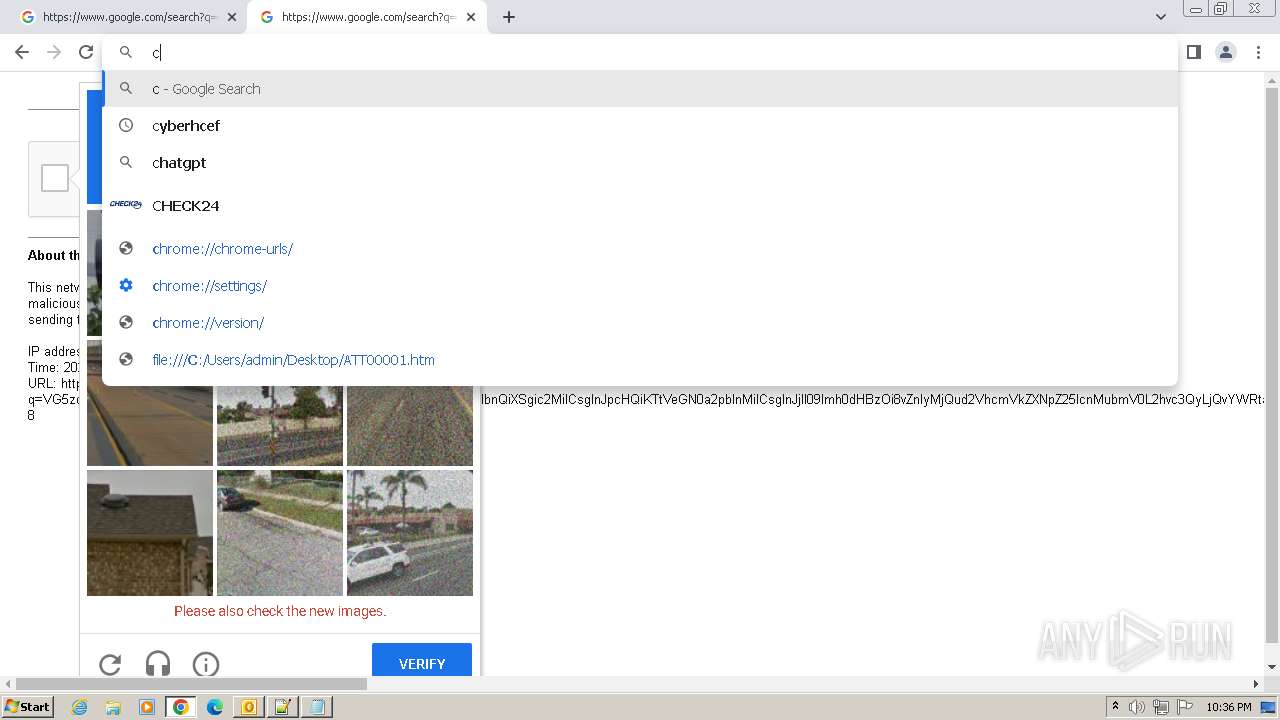The height and width of the screenshot is (720, 1280).
Task: Open Windows Media Player from the taskbar
Action: [147, 707]
